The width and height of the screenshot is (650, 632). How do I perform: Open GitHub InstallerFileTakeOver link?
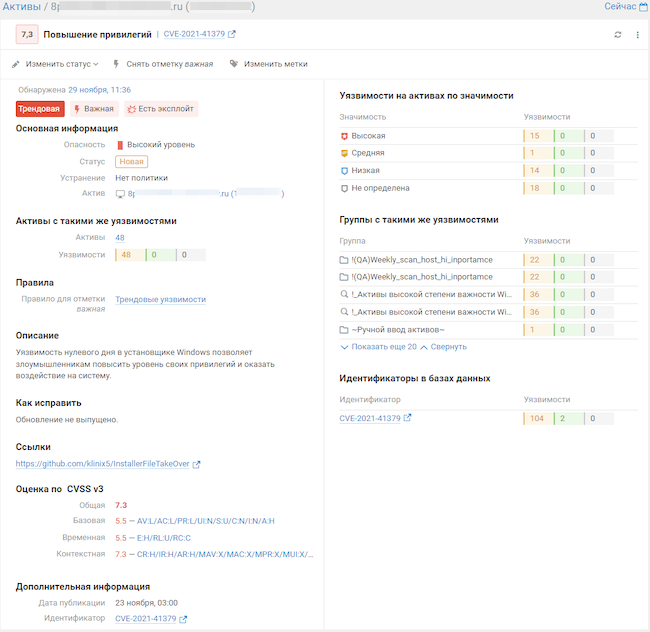(x=102, y=464)
